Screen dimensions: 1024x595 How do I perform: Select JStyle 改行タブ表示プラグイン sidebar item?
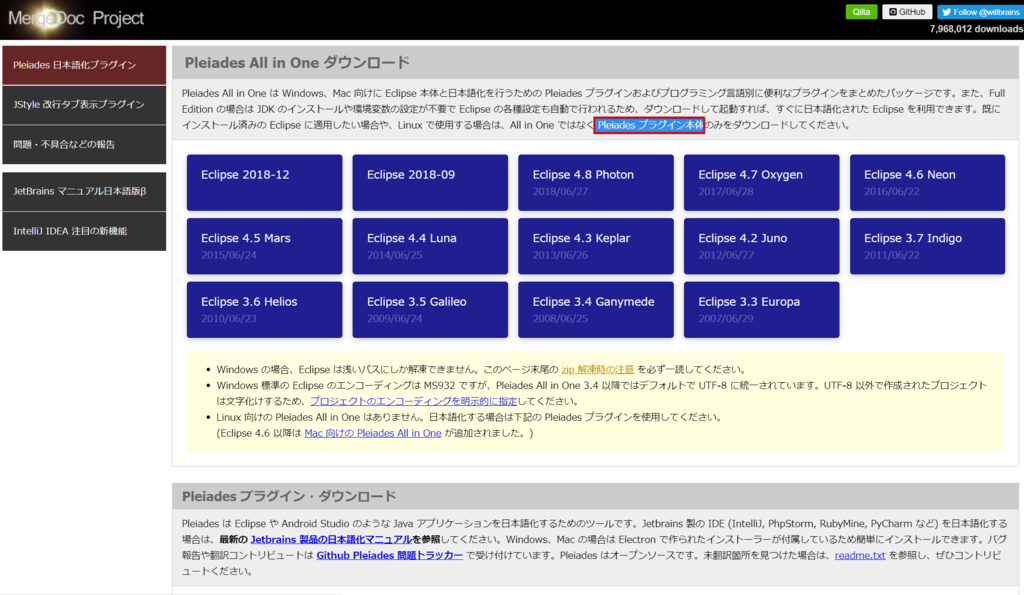coord(84,105)
